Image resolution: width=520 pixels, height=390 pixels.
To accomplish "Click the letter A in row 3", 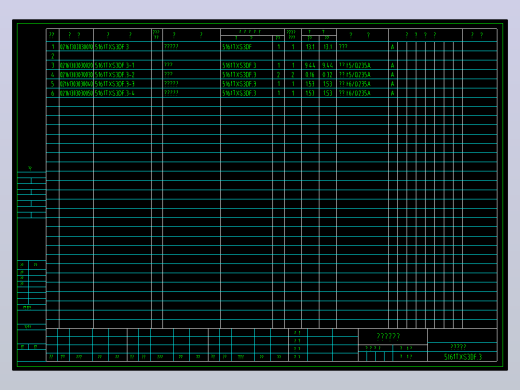I will 392,65.
